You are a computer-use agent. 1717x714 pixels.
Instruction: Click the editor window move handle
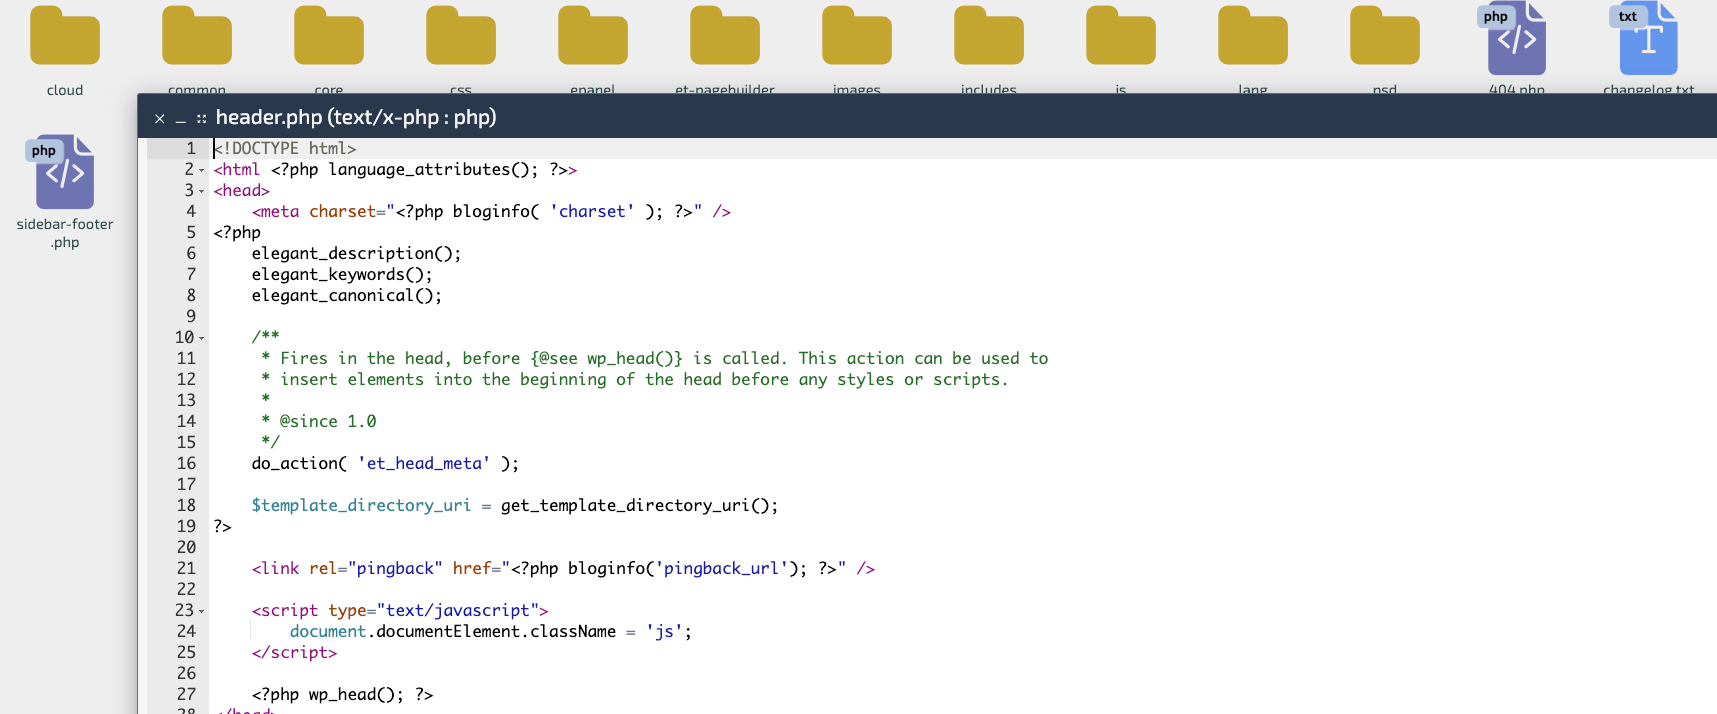[x=202, y=118]
